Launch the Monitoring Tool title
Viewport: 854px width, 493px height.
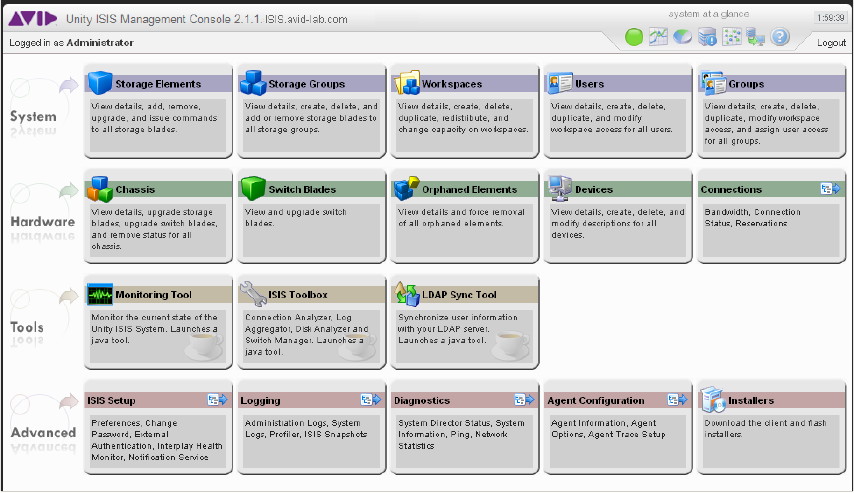(x=154, y=295)
